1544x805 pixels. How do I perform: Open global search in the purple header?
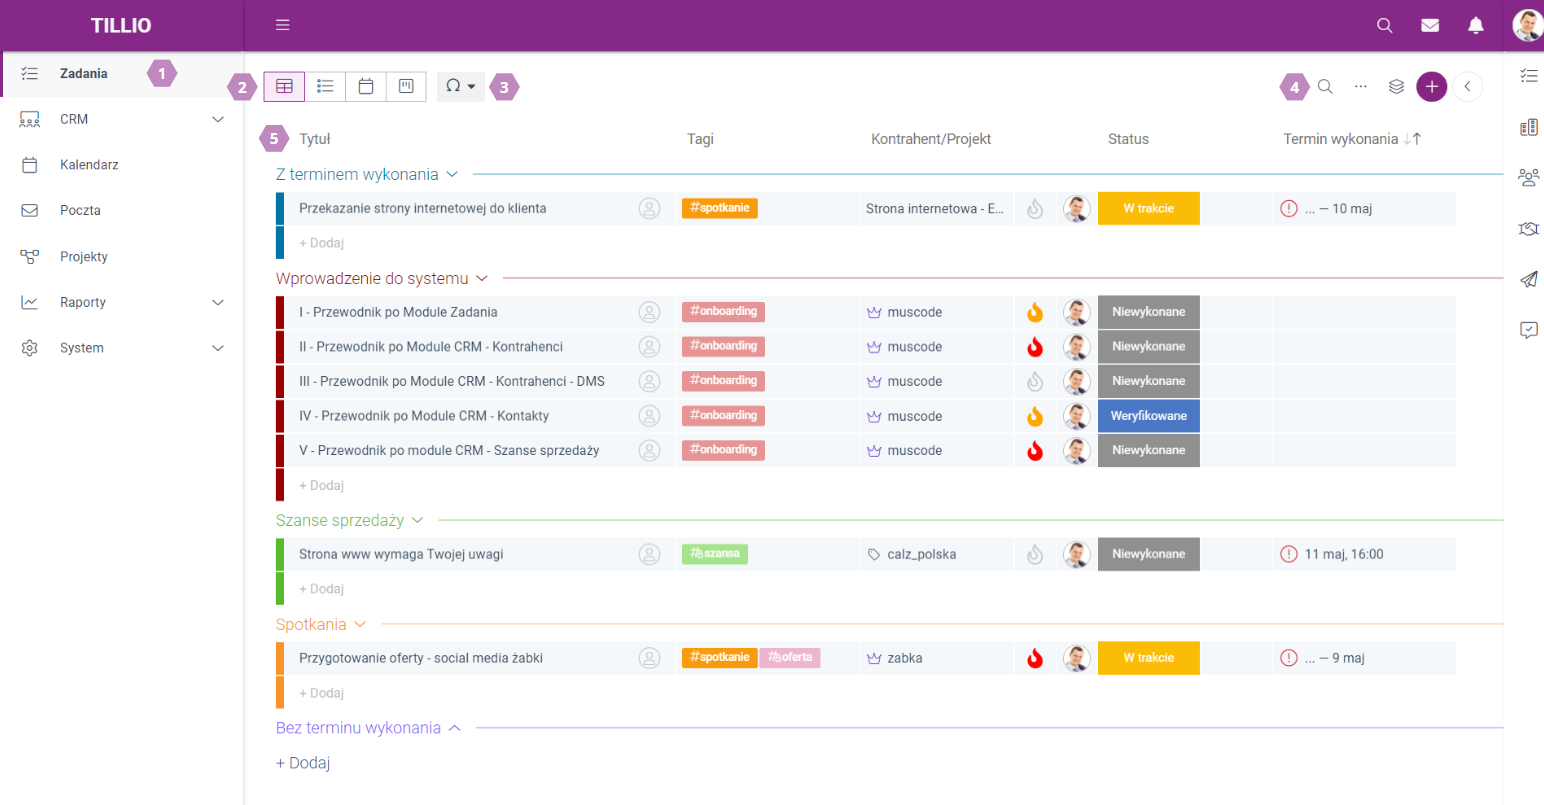(x=1385, y=26)
